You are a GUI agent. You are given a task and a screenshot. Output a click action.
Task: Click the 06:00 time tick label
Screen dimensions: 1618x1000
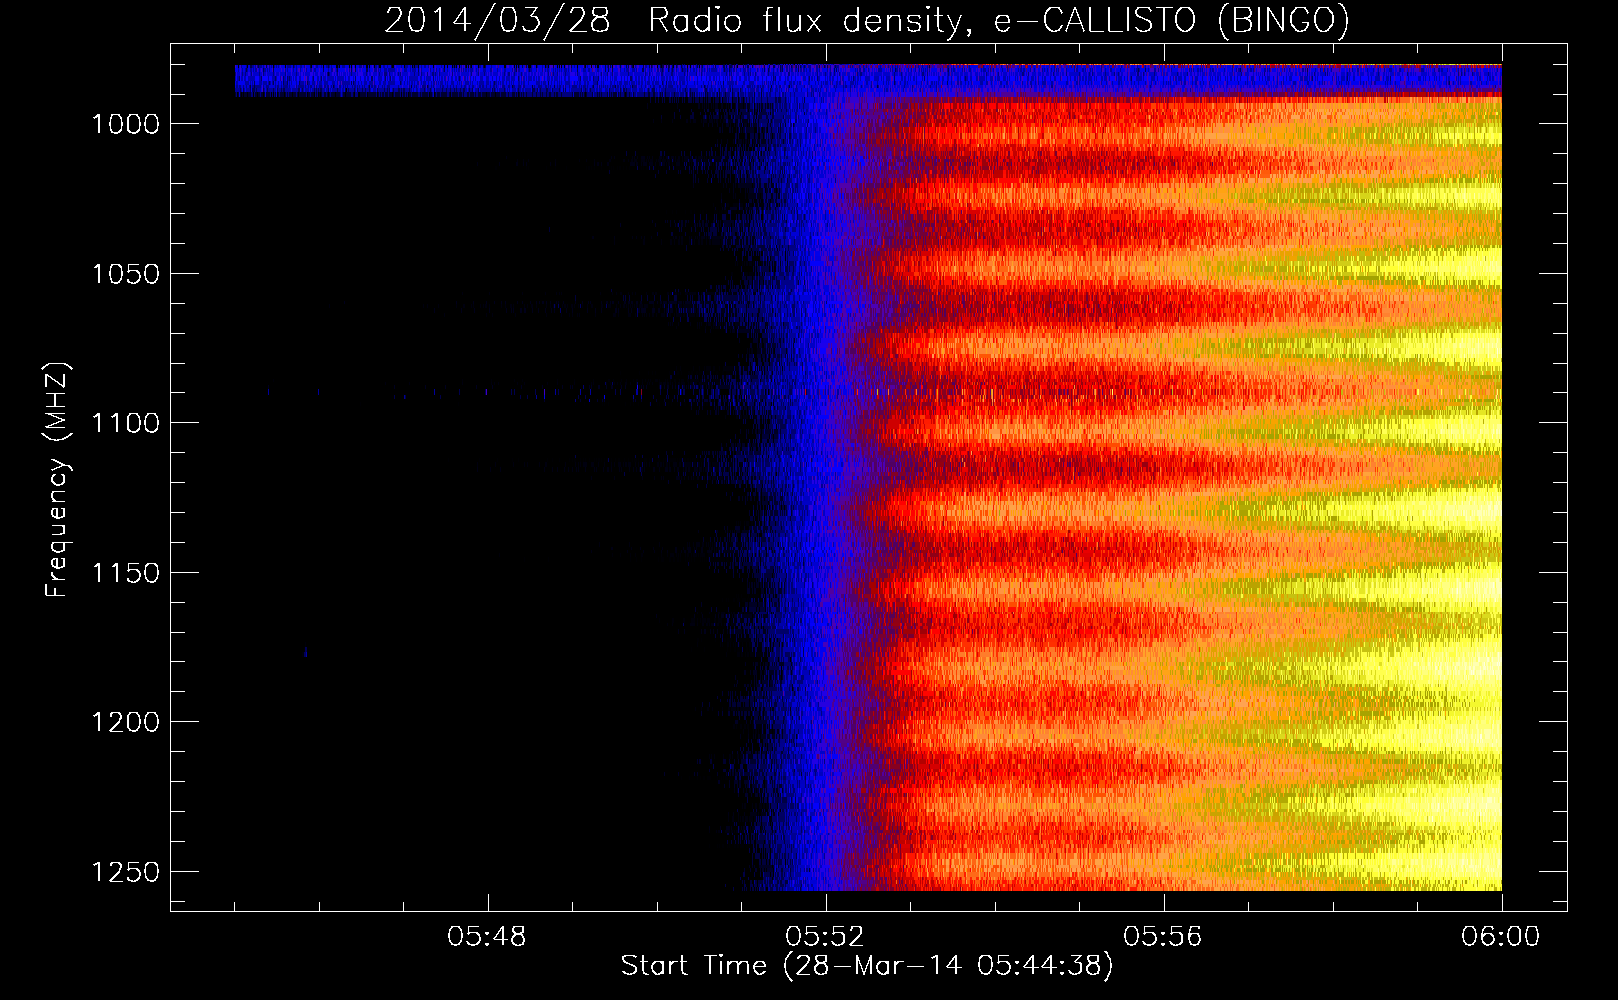coord(1501,937)
